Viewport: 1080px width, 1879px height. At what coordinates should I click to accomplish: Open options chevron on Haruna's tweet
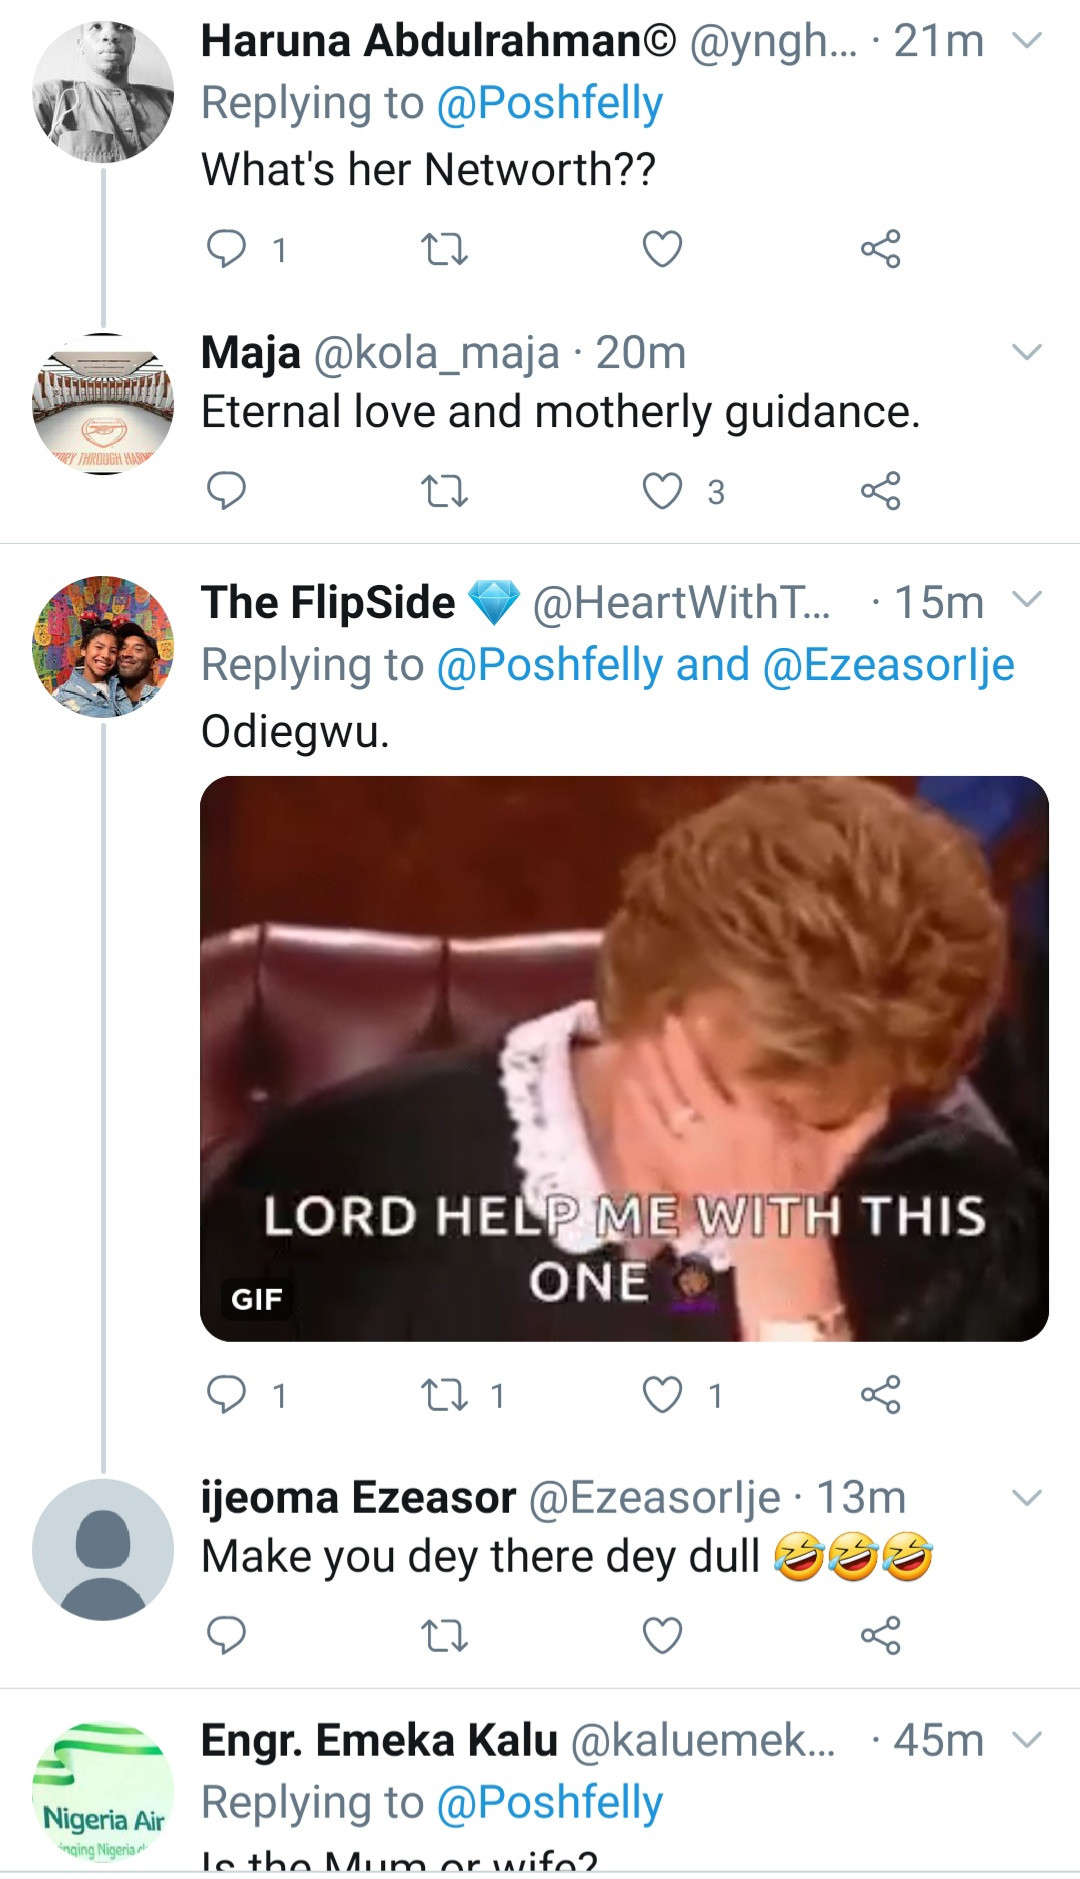click(1027, 41)
